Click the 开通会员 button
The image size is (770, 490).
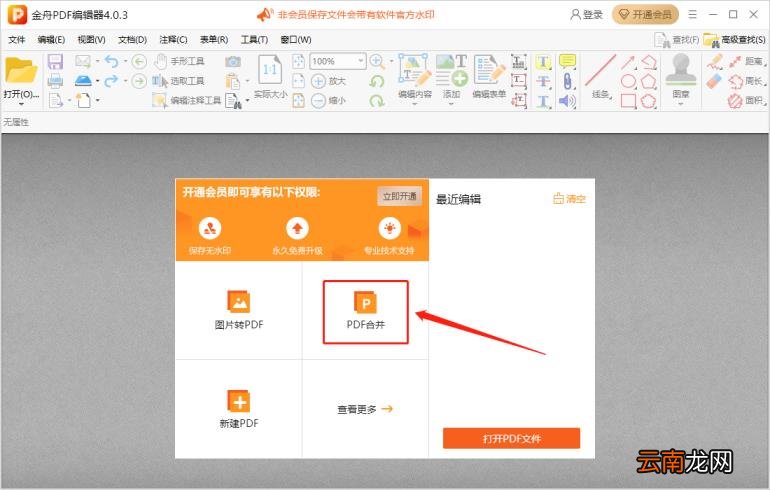coord(645,15)
